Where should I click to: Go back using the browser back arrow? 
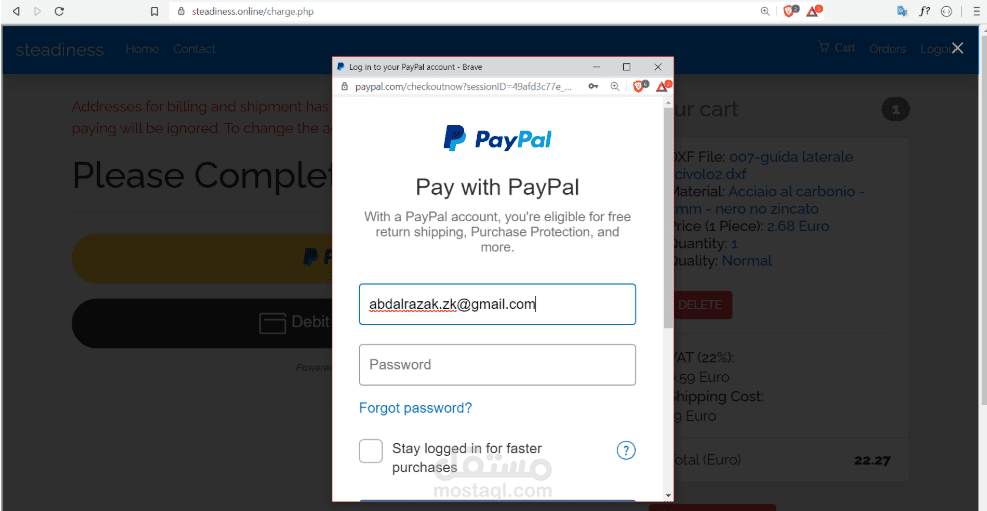[x=16, y=11]
